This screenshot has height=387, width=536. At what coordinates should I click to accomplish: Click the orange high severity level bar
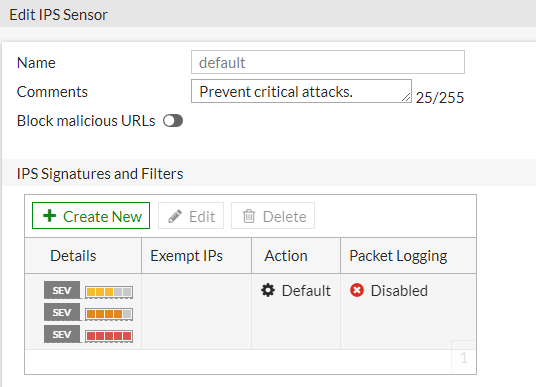pos(109,314)
